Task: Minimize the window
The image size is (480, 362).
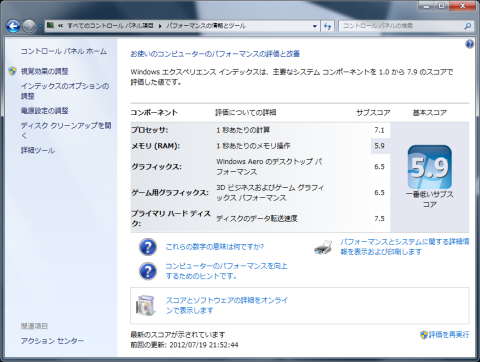Action: 426,6
